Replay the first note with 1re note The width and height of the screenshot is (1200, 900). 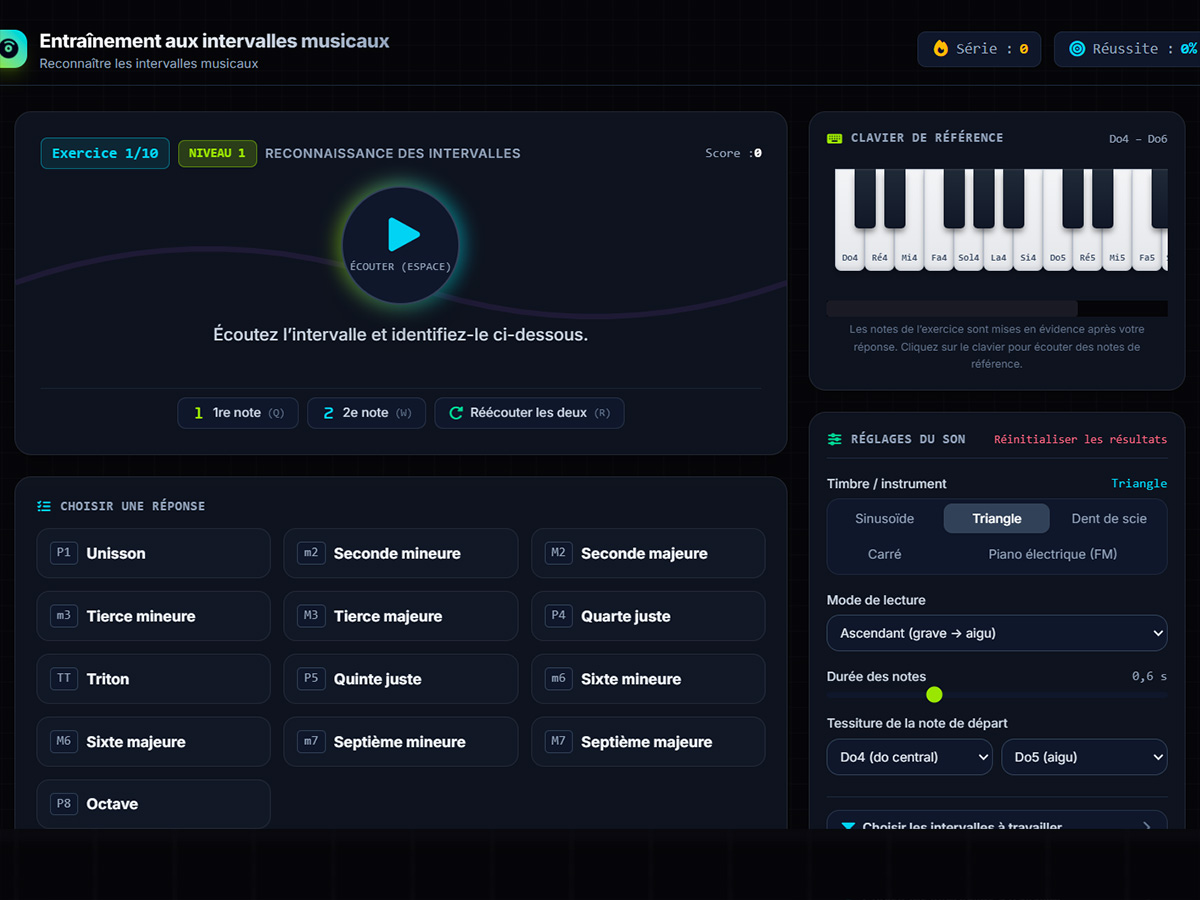(238, 413)
